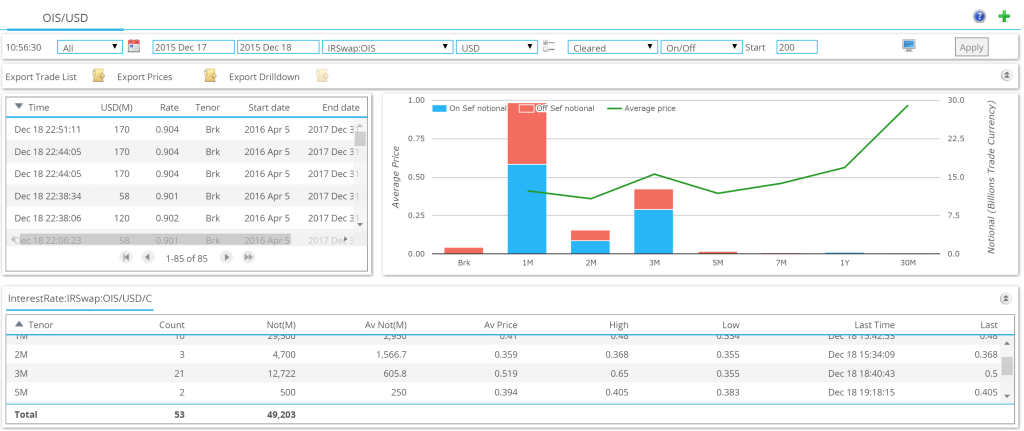Open the calendar date picker icon
Viewport: 1024px width, 431px height.
[x=134, y=46]
